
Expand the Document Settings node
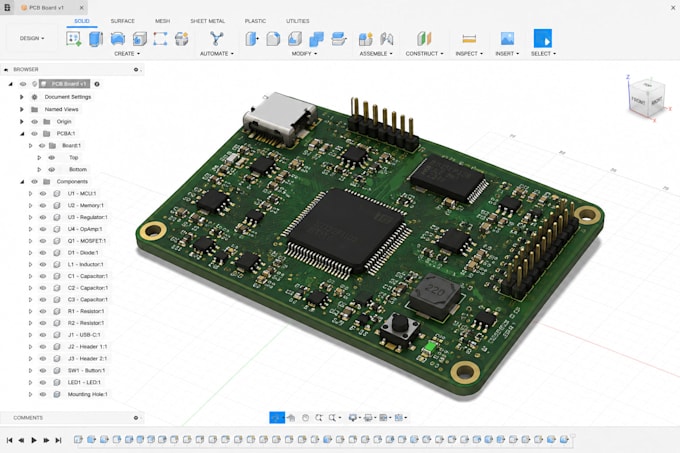[22, 97]
